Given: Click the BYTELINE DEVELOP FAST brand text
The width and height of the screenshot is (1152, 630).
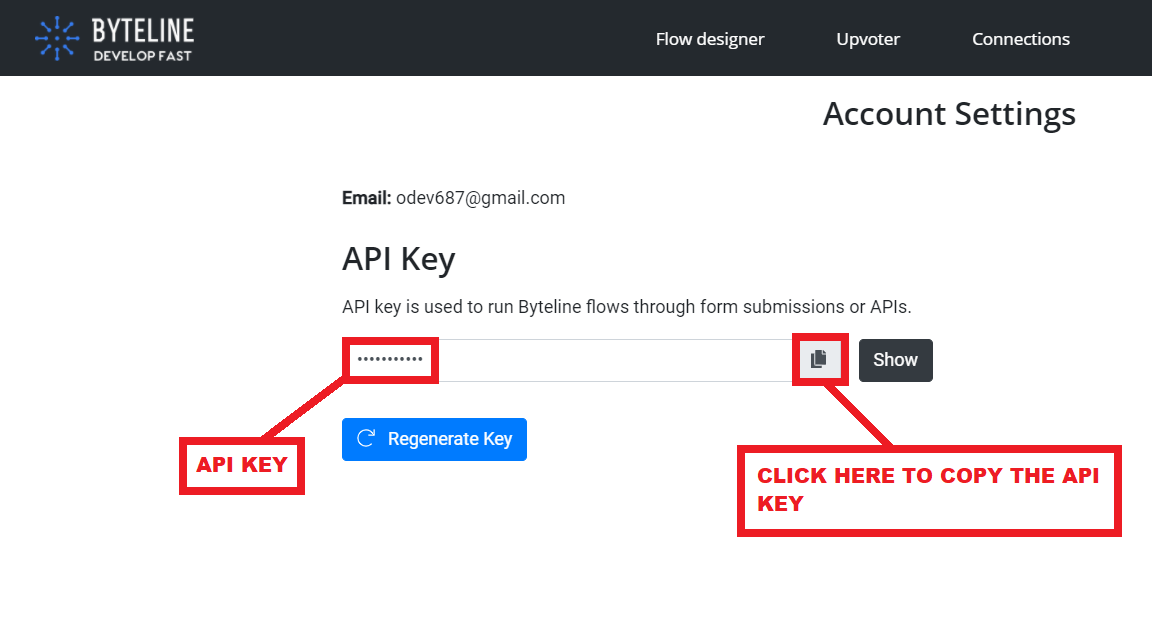Looking at the screenshot, I should point(143,40).
